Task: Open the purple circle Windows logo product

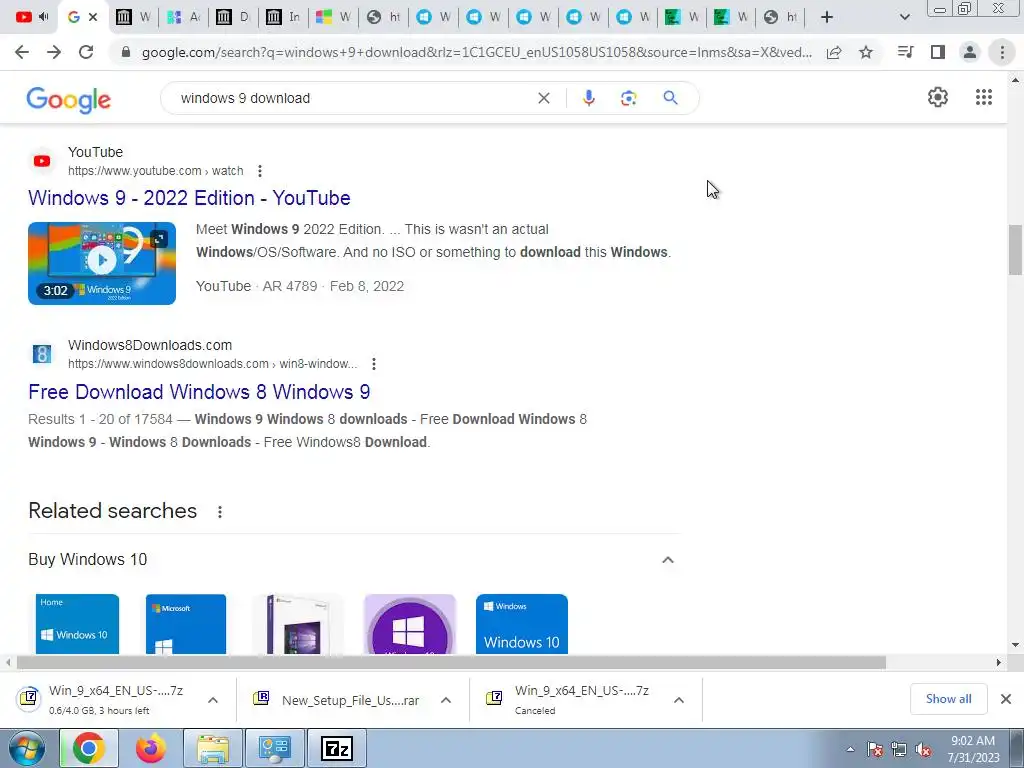Action: [409, 624]
